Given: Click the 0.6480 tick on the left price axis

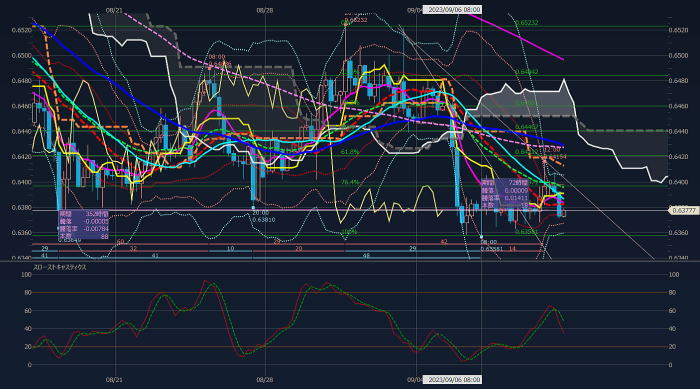Looking at the screenshot, I should pos(22,81).
